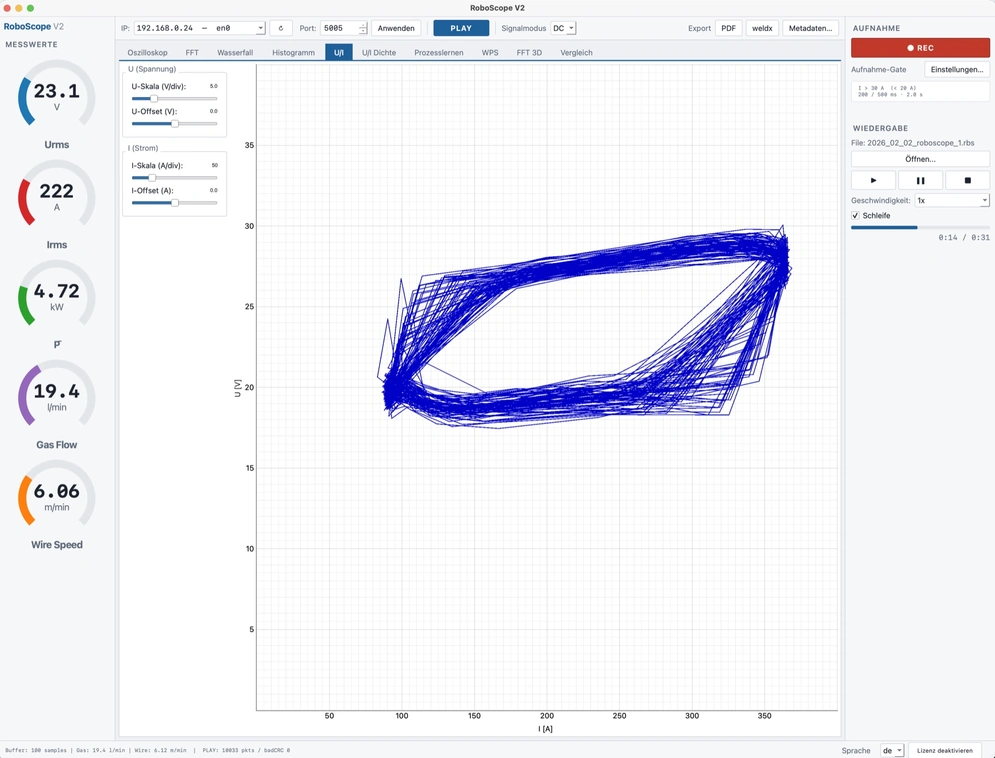Open the Metadaten dialog
Screen dimensions: 995x758
click(x=810, y=28)
